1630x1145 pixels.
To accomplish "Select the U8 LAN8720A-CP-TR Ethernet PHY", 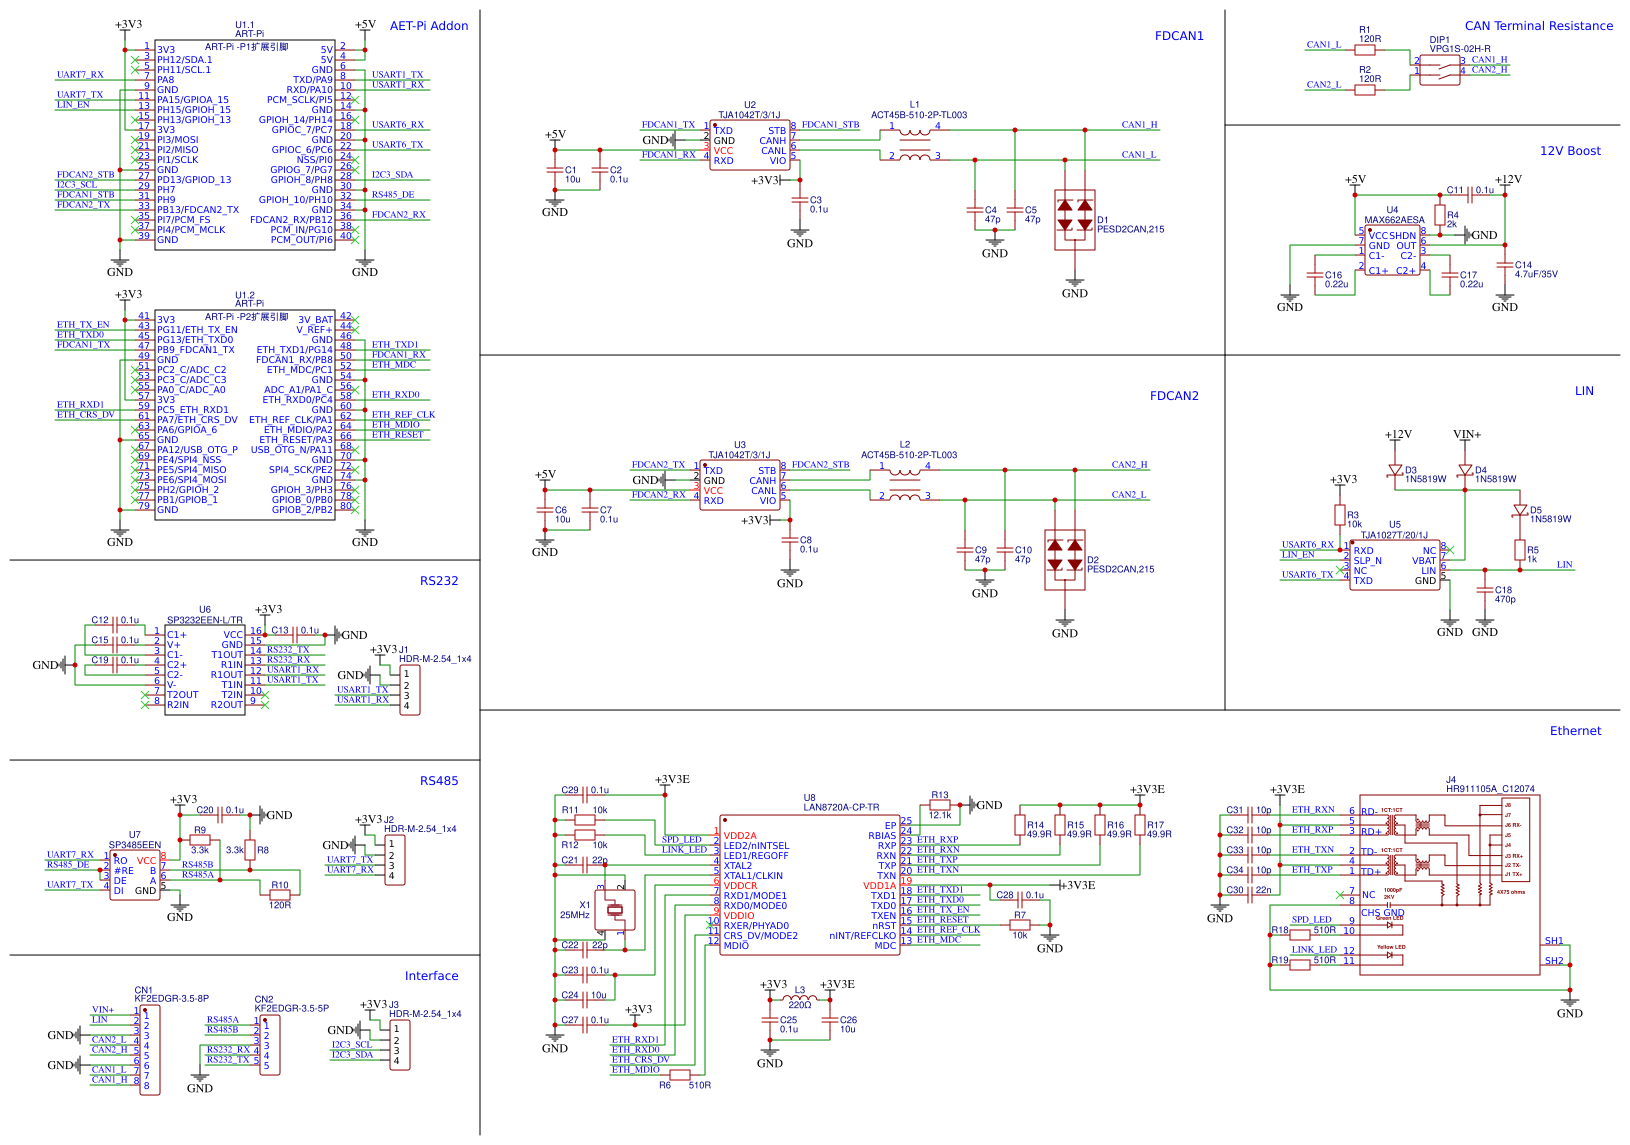I will (809, 885).
